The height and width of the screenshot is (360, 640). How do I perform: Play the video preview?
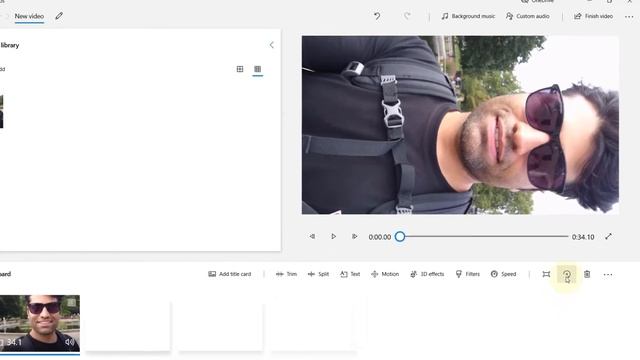pyautogui.click(x=333, y=236)
